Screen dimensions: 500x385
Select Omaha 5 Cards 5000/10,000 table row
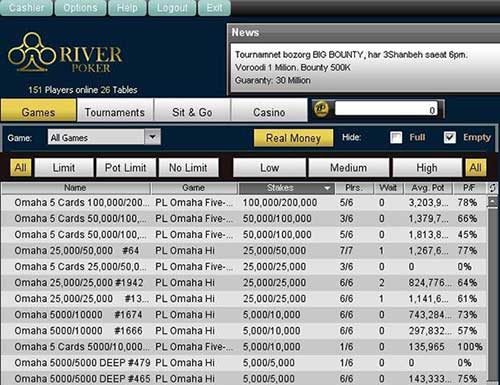coord(243,347)
